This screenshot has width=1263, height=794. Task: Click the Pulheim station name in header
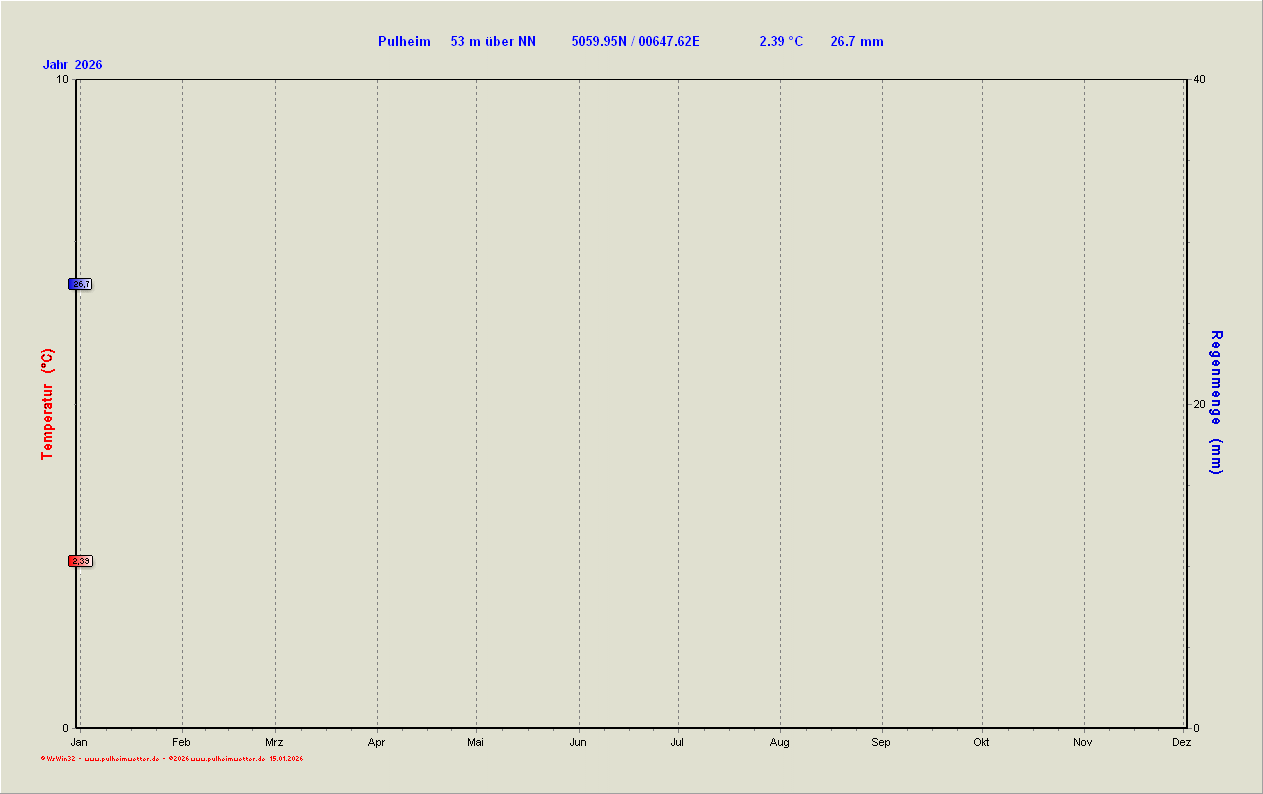(x=404, y=41)
